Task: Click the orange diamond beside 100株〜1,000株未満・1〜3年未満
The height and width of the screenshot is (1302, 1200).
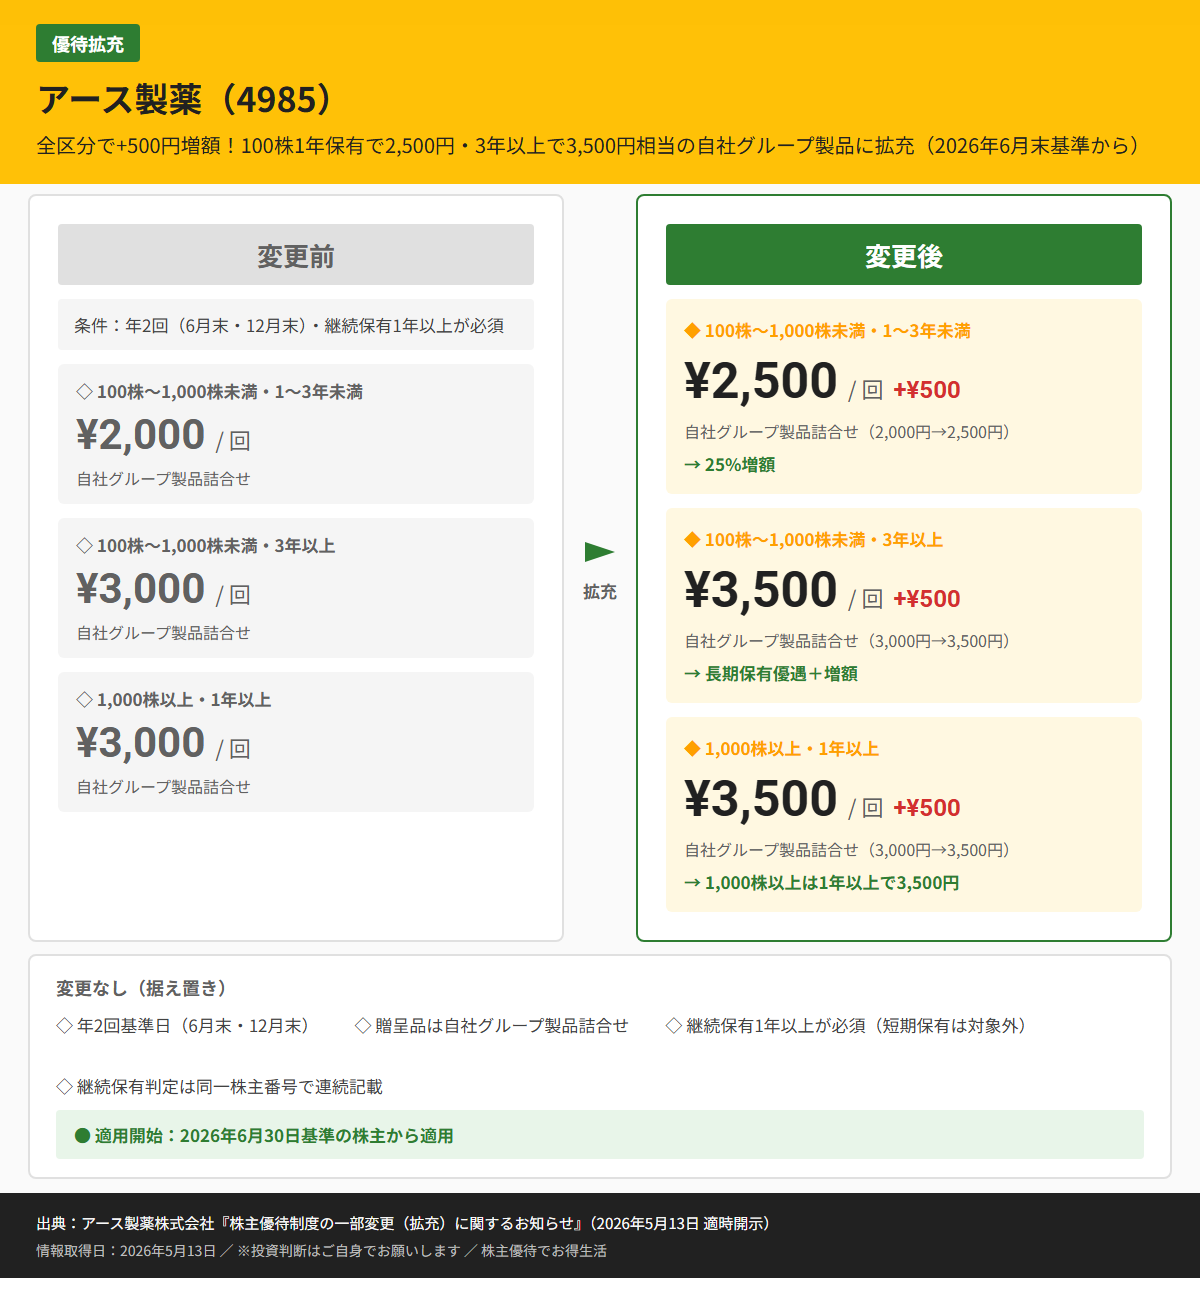Action: [692, 331]
